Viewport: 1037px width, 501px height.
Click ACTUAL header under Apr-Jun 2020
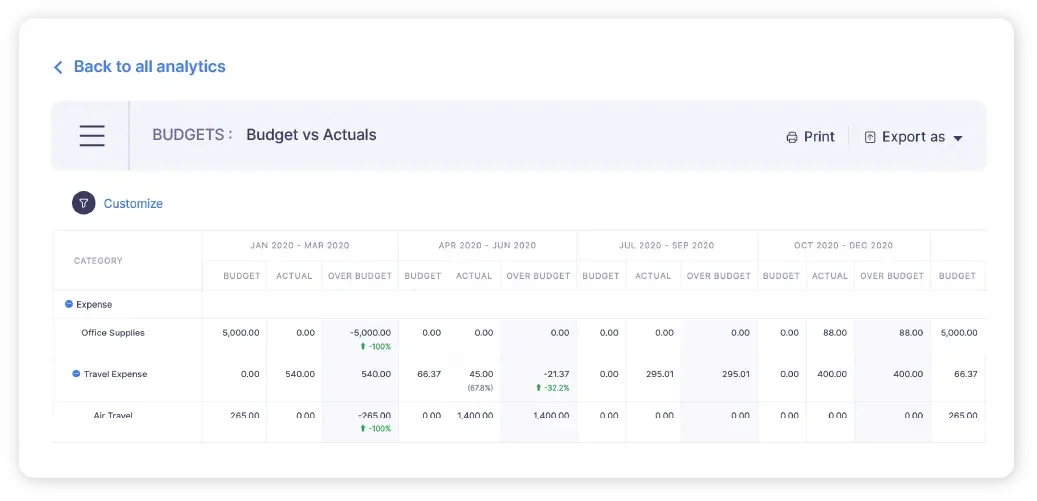pos(474,276)
